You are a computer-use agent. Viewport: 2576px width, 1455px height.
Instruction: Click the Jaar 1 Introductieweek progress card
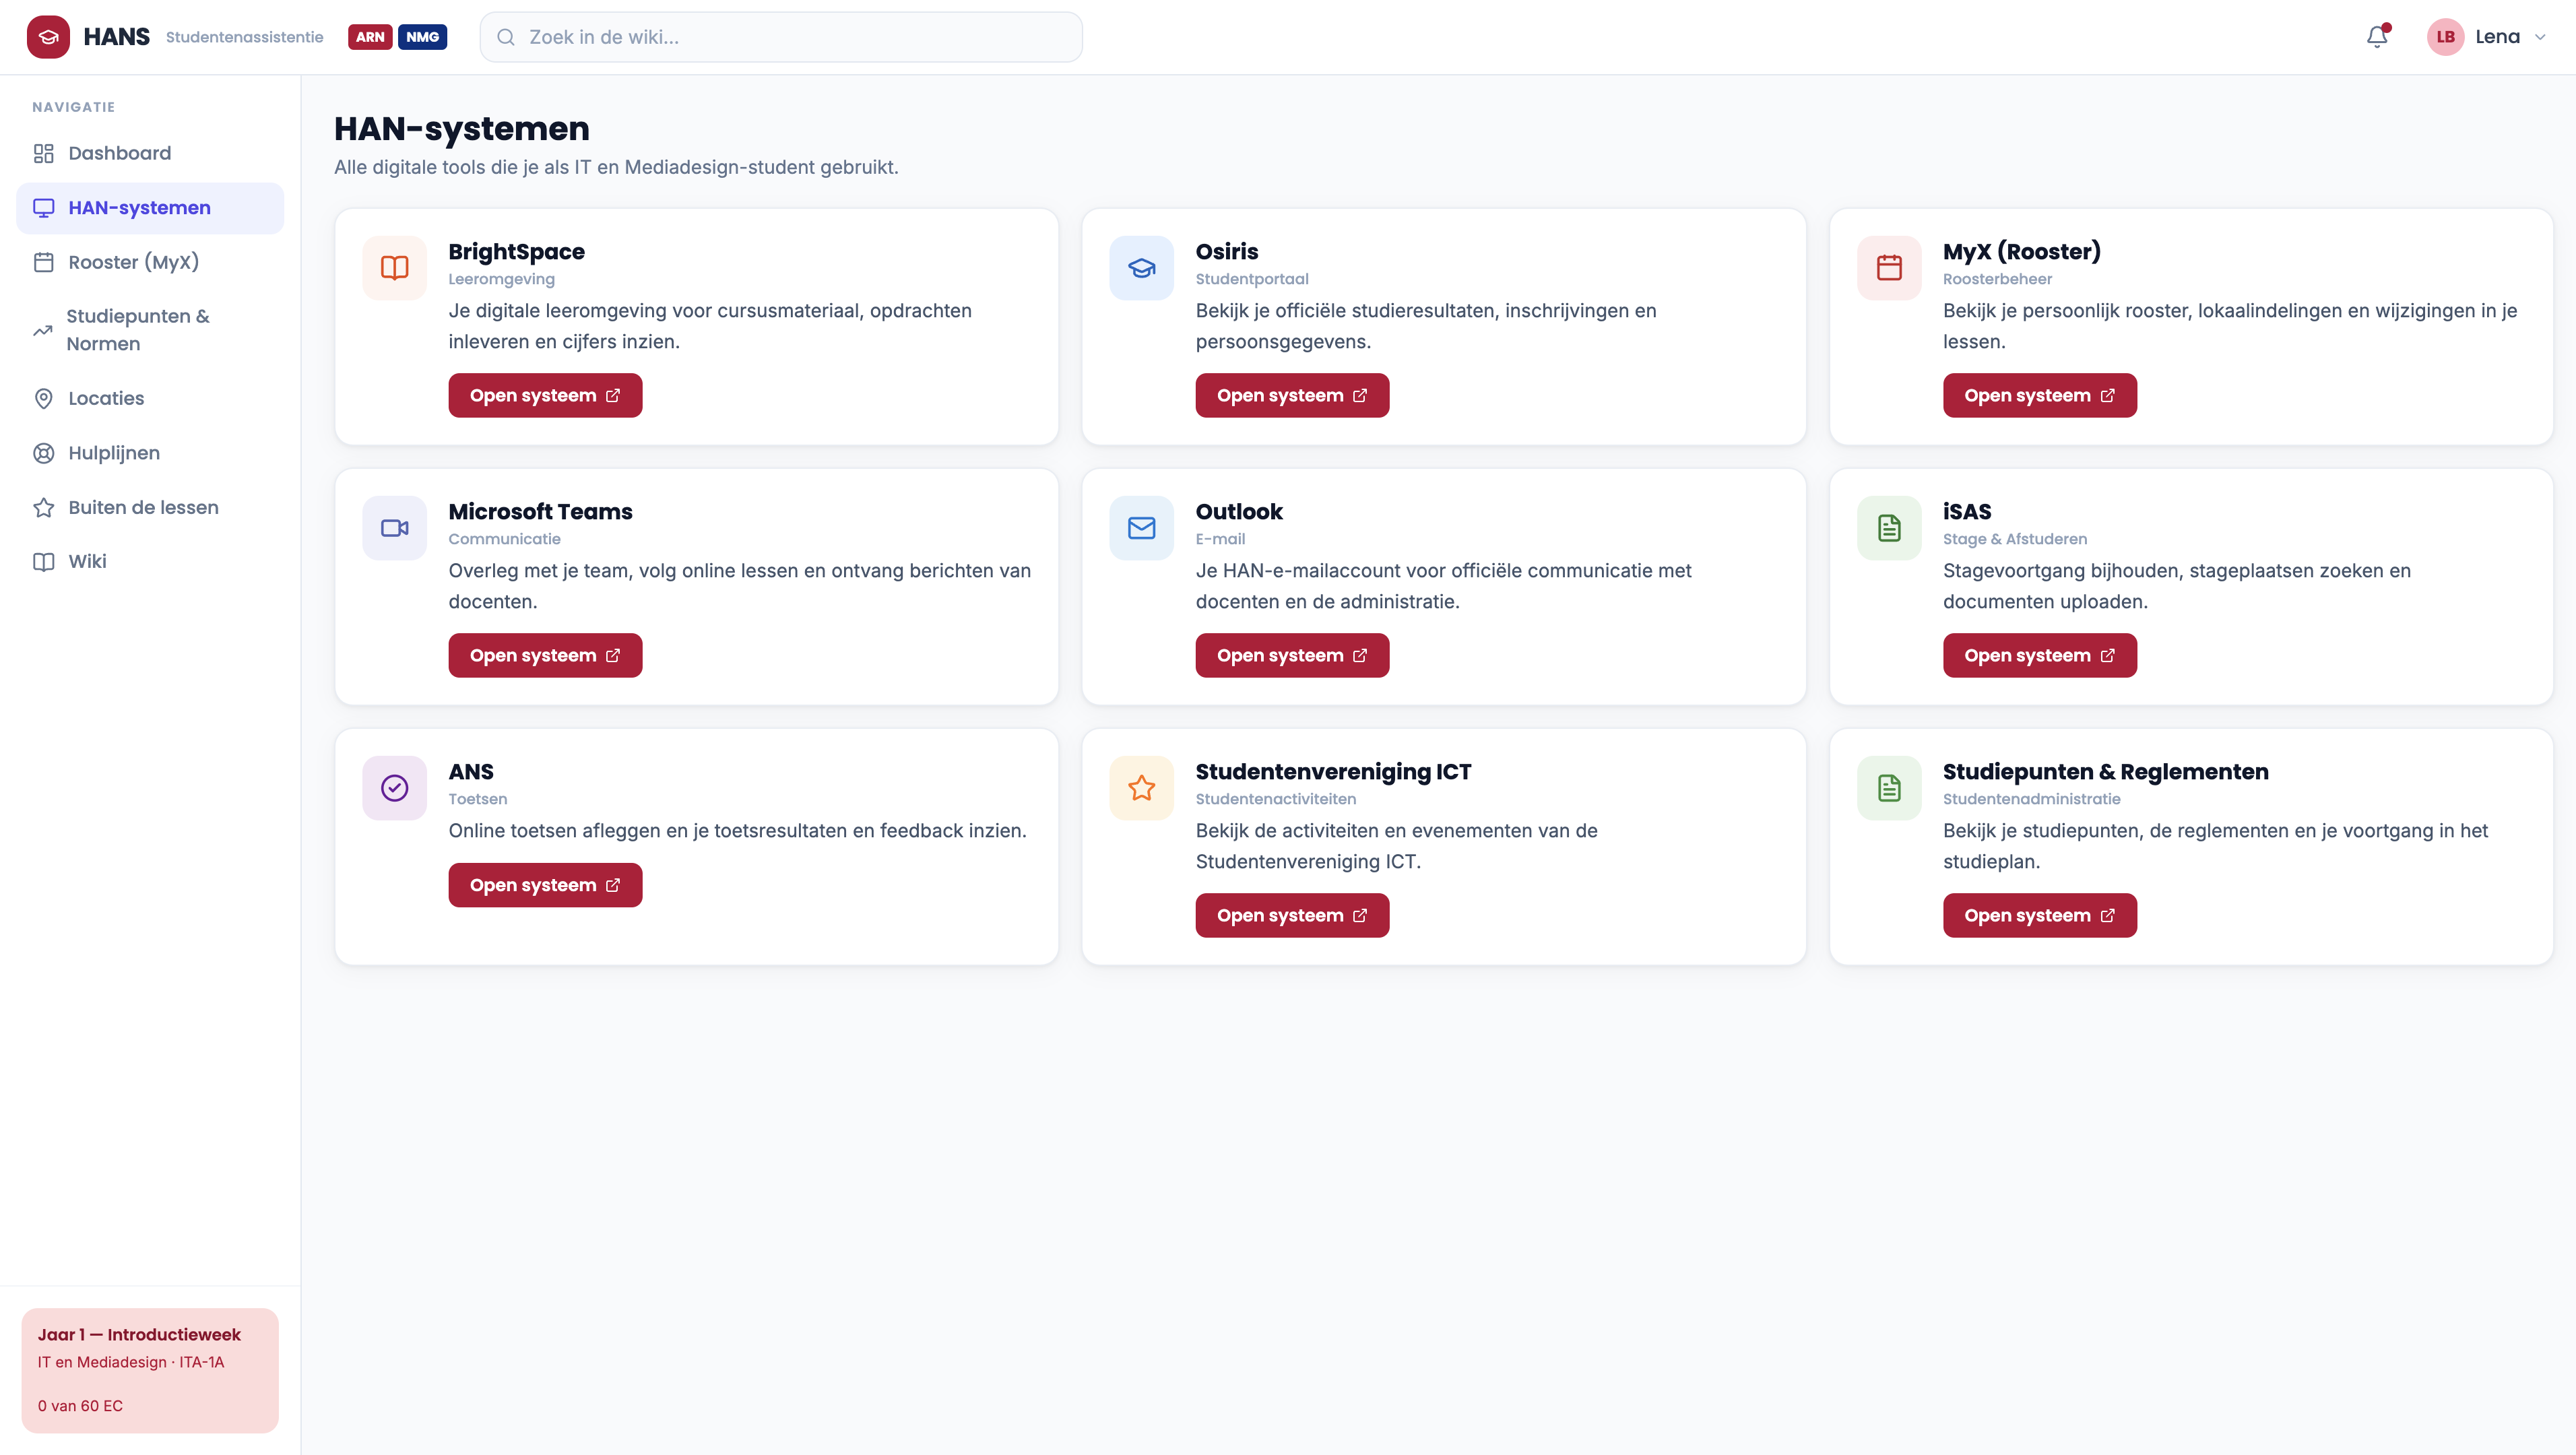point(150,1371)
